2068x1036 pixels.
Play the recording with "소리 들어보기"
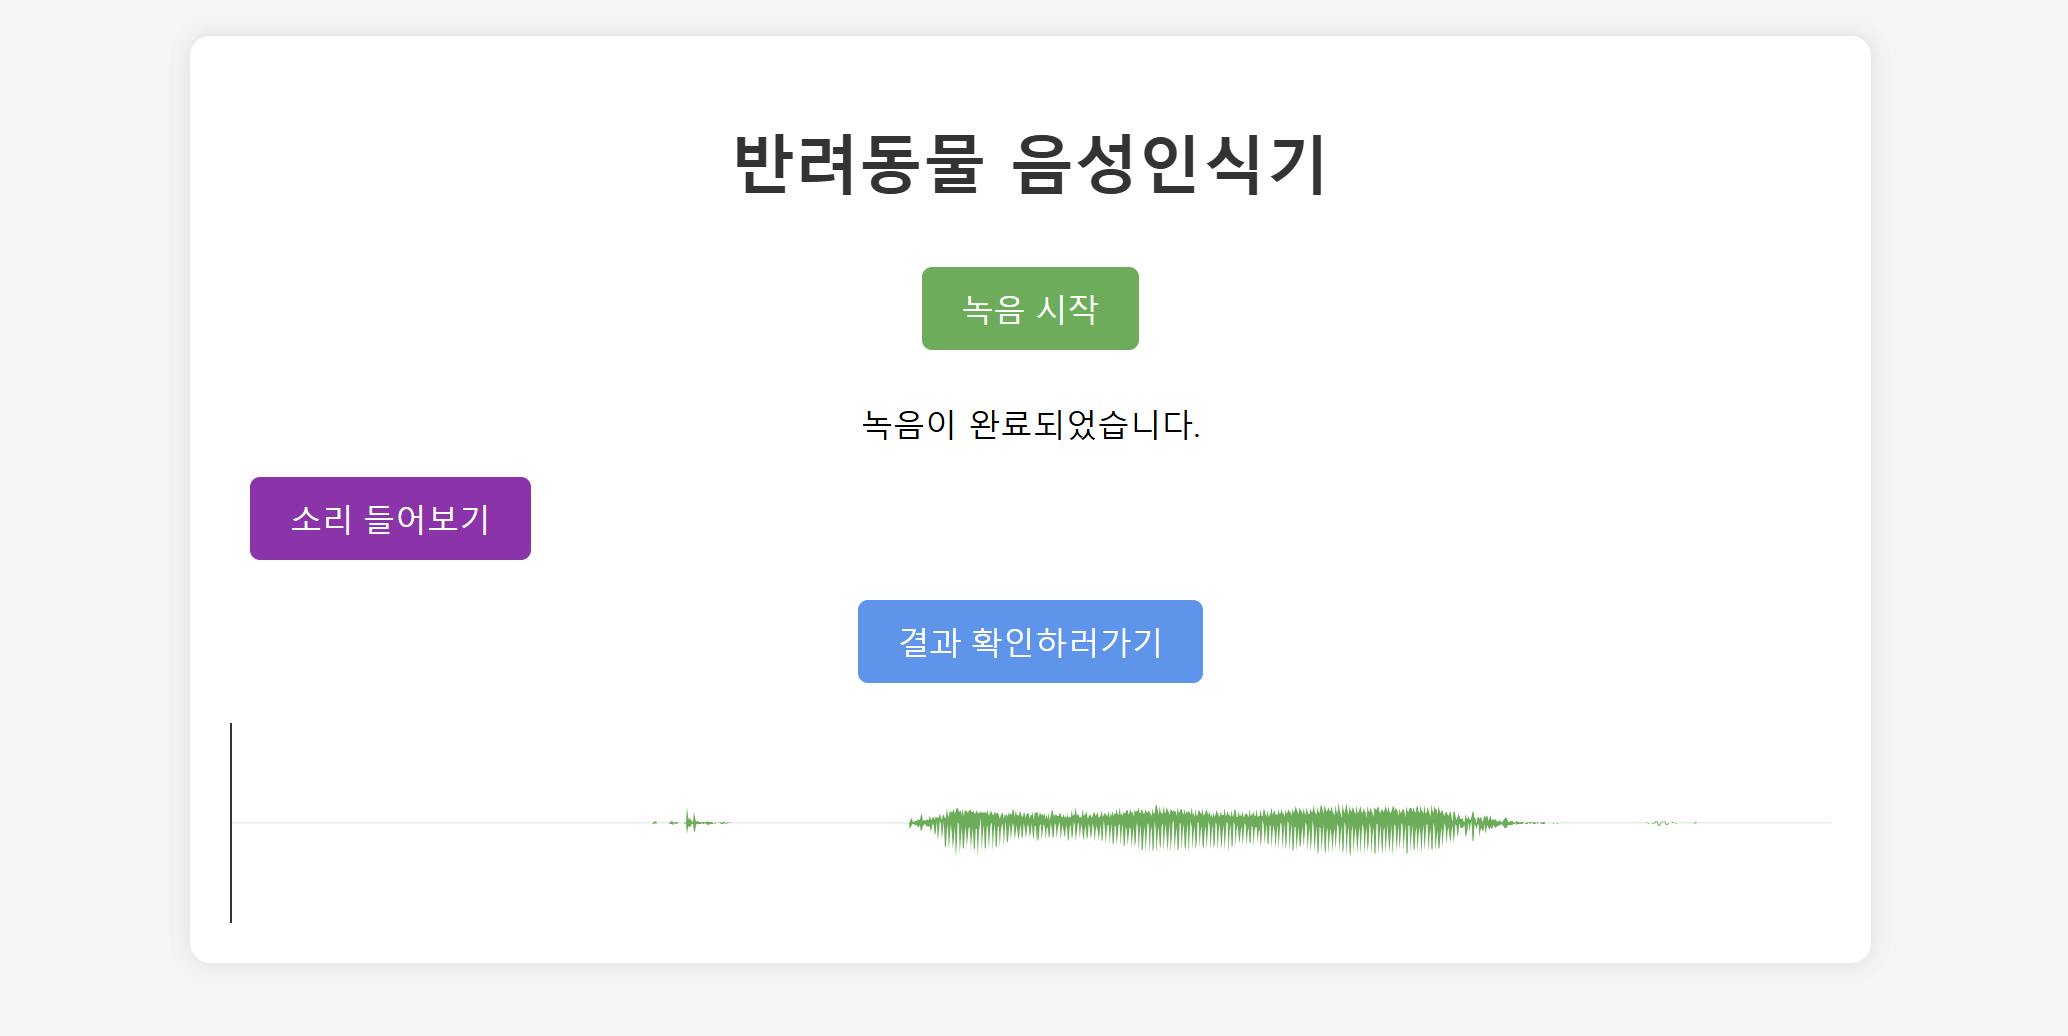pos(390,518)
